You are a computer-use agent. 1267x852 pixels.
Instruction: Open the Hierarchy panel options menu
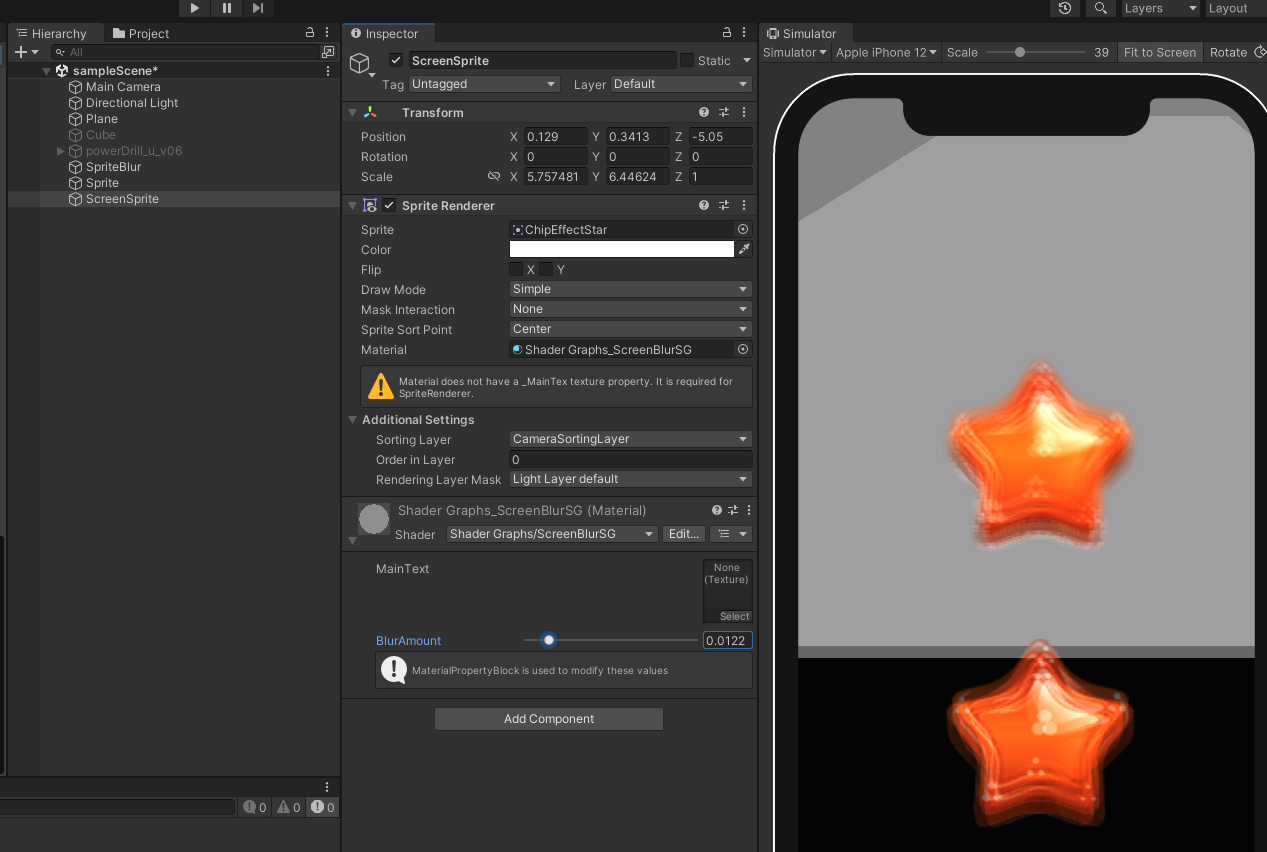[x=327, y=33]
